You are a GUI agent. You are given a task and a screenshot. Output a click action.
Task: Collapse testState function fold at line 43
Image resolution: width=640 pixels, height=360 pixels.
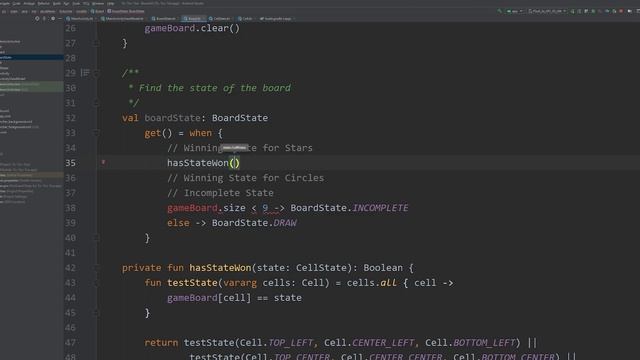[96, 283]
